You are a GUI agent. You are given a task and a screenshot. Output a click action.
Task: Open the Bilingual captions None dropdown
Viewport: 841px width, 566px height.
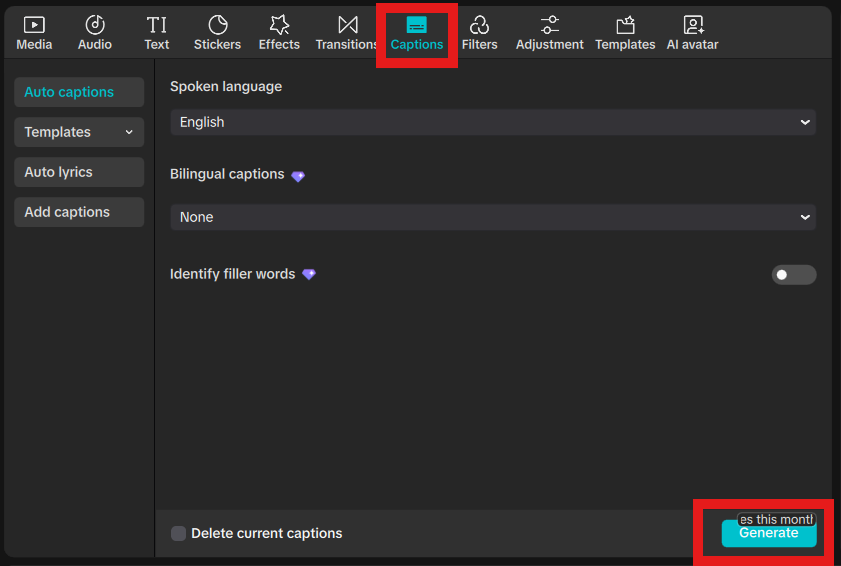pos(493,217)
